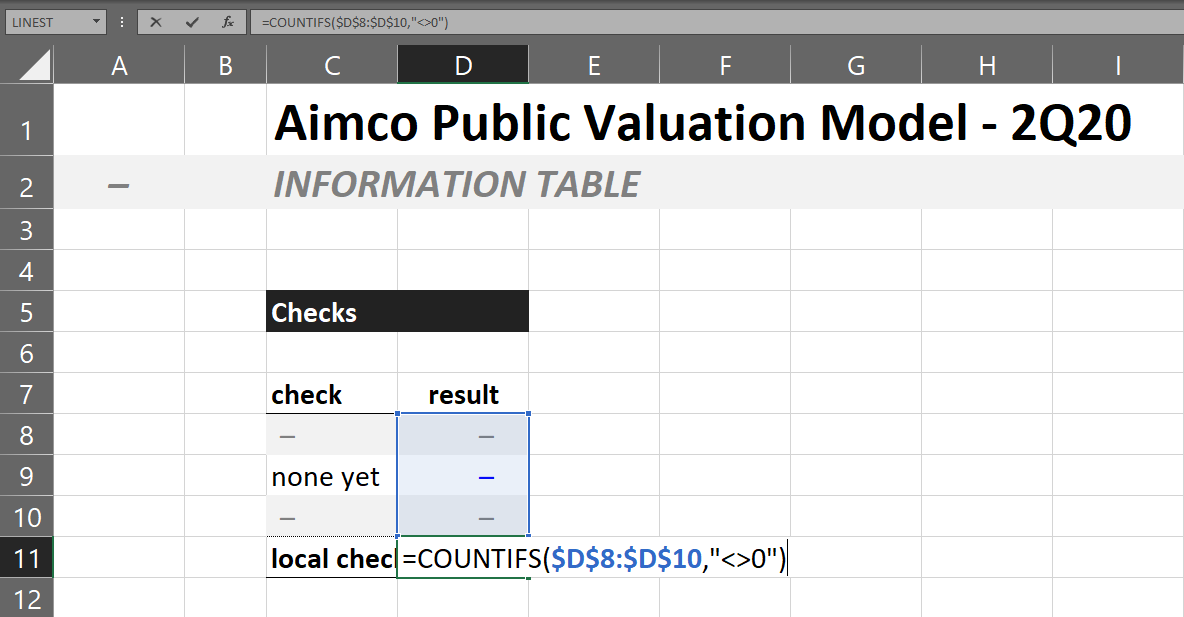The image size is (1184, 617).
Task: Click the 'none yet' cell
Action: click(331, 476)
